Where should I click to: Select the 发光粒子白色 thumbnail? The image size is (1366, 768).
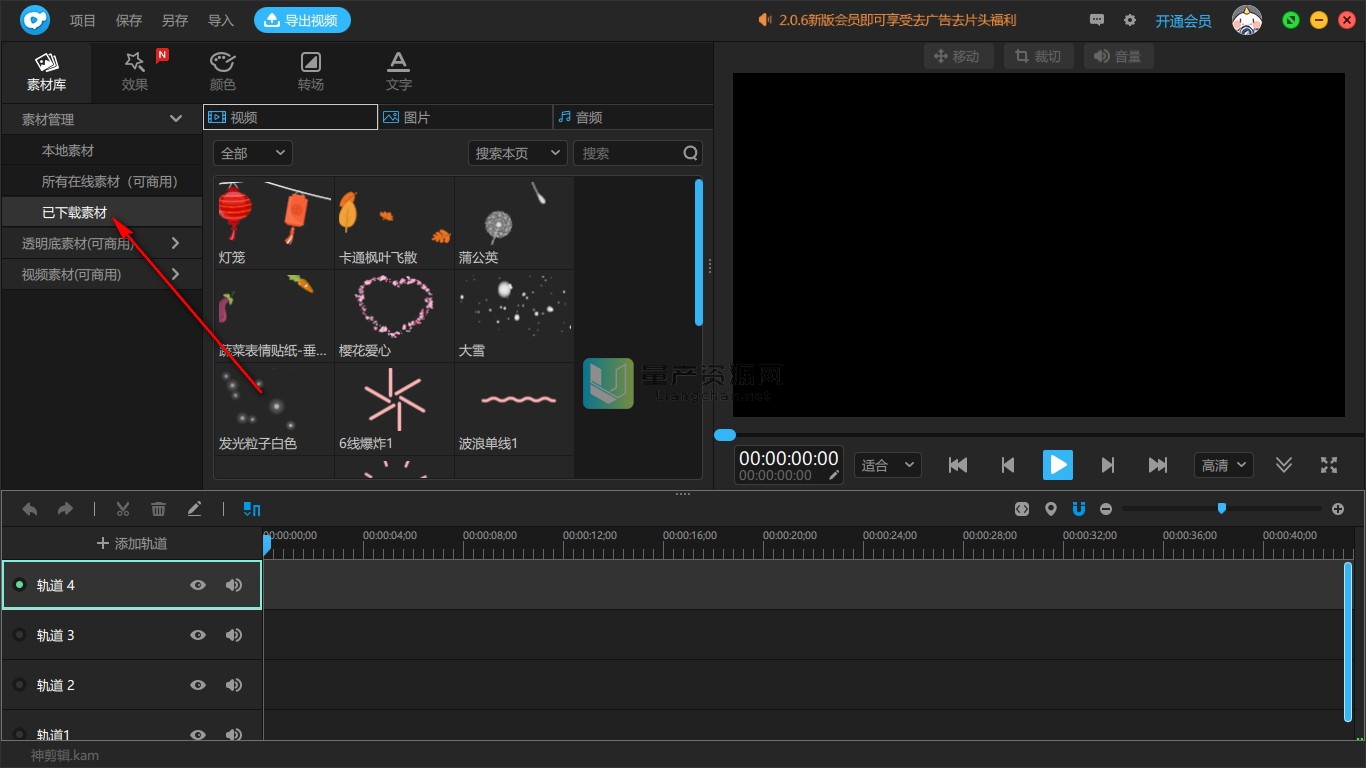pyautogui.click(x=273, y=408)
